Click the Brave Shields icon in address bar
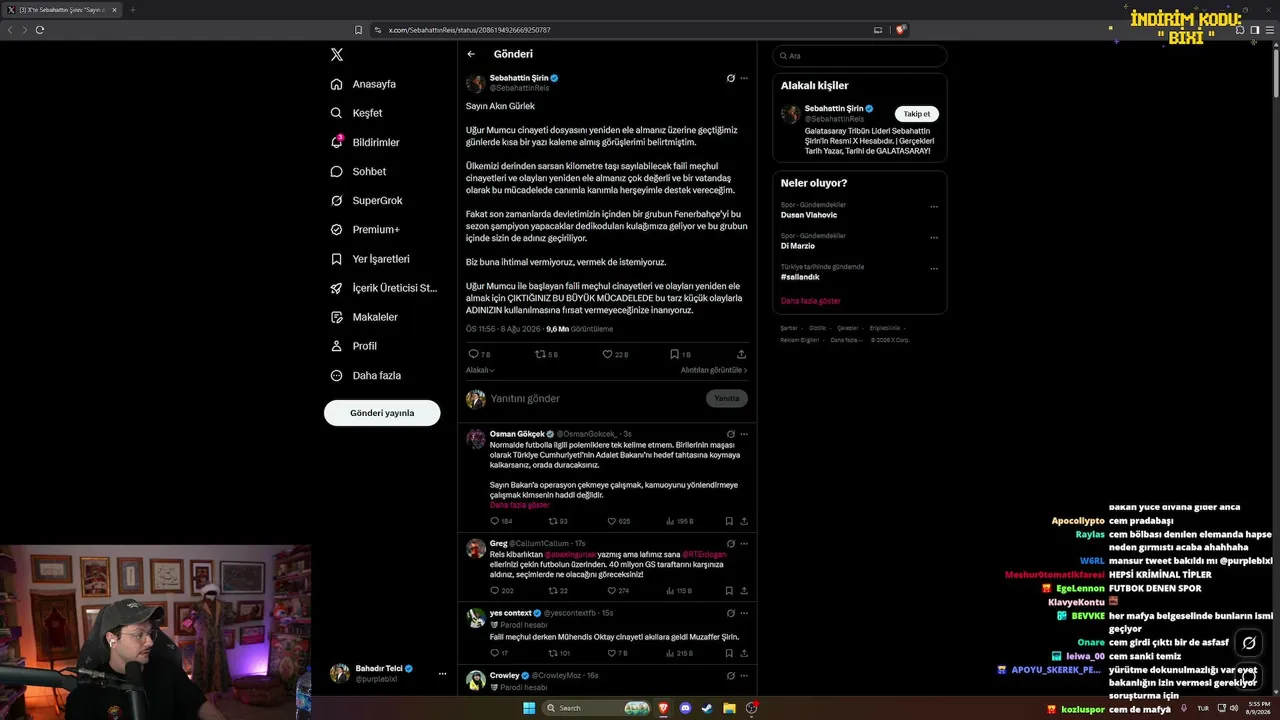 click(900, 30)
